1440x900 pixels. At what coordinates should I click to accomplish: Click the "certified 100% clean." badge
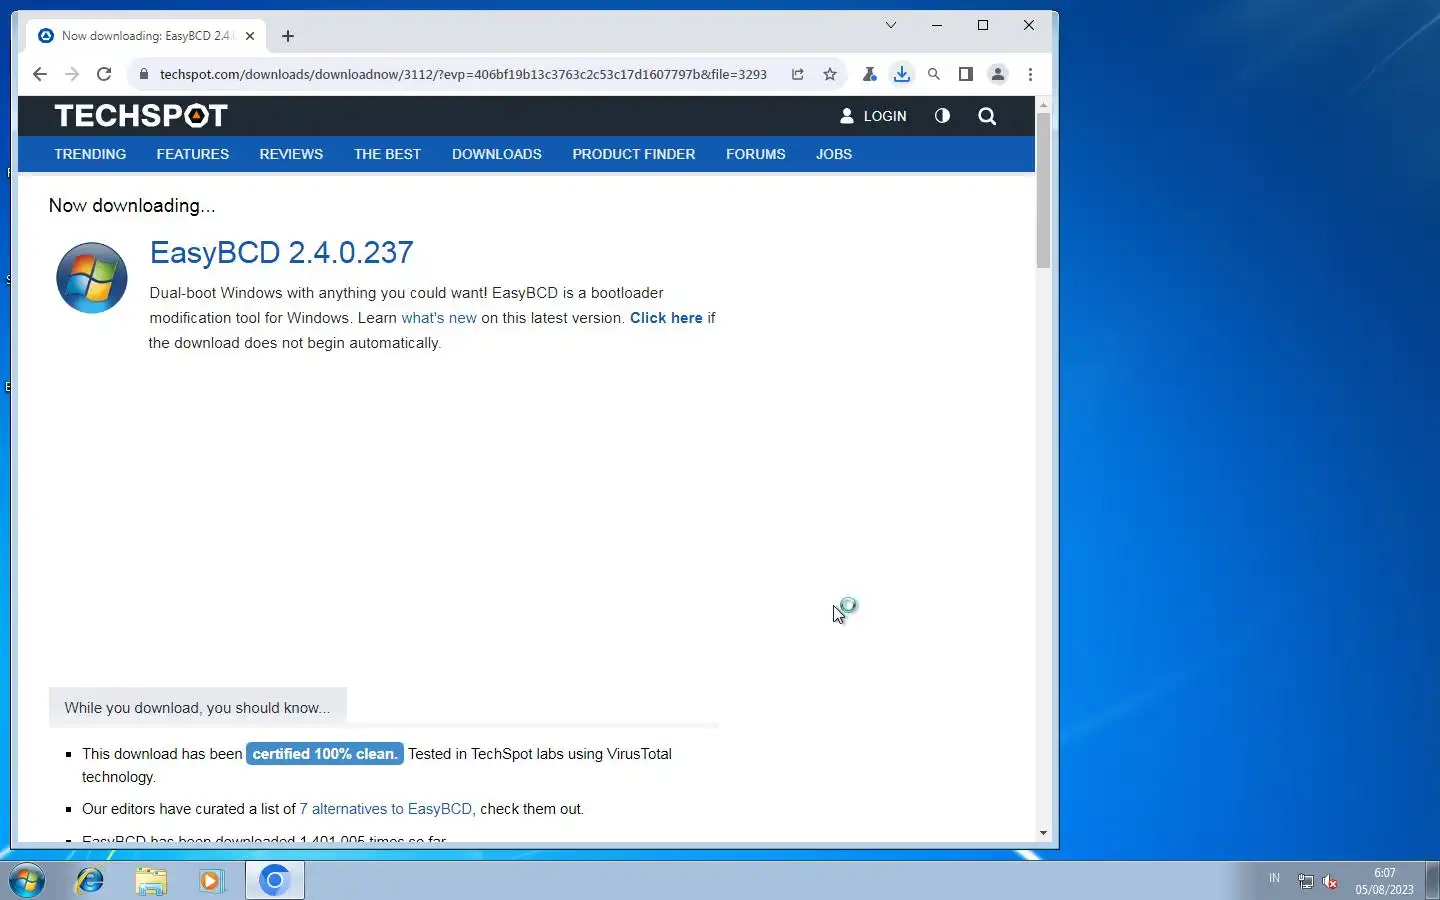[325, 754]
